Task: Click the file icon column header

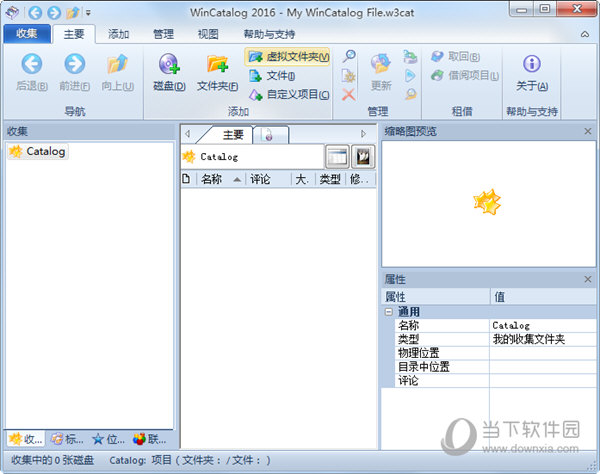Action: pos(187,179)
